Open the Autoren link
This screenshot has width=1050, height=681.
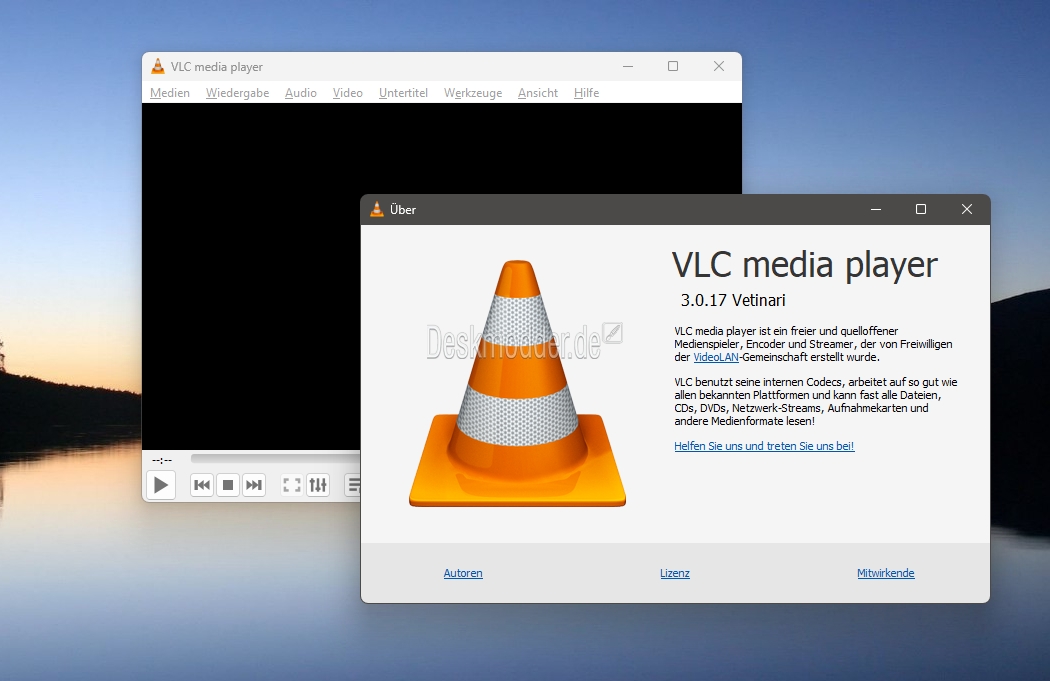click(x=463, y=573)
